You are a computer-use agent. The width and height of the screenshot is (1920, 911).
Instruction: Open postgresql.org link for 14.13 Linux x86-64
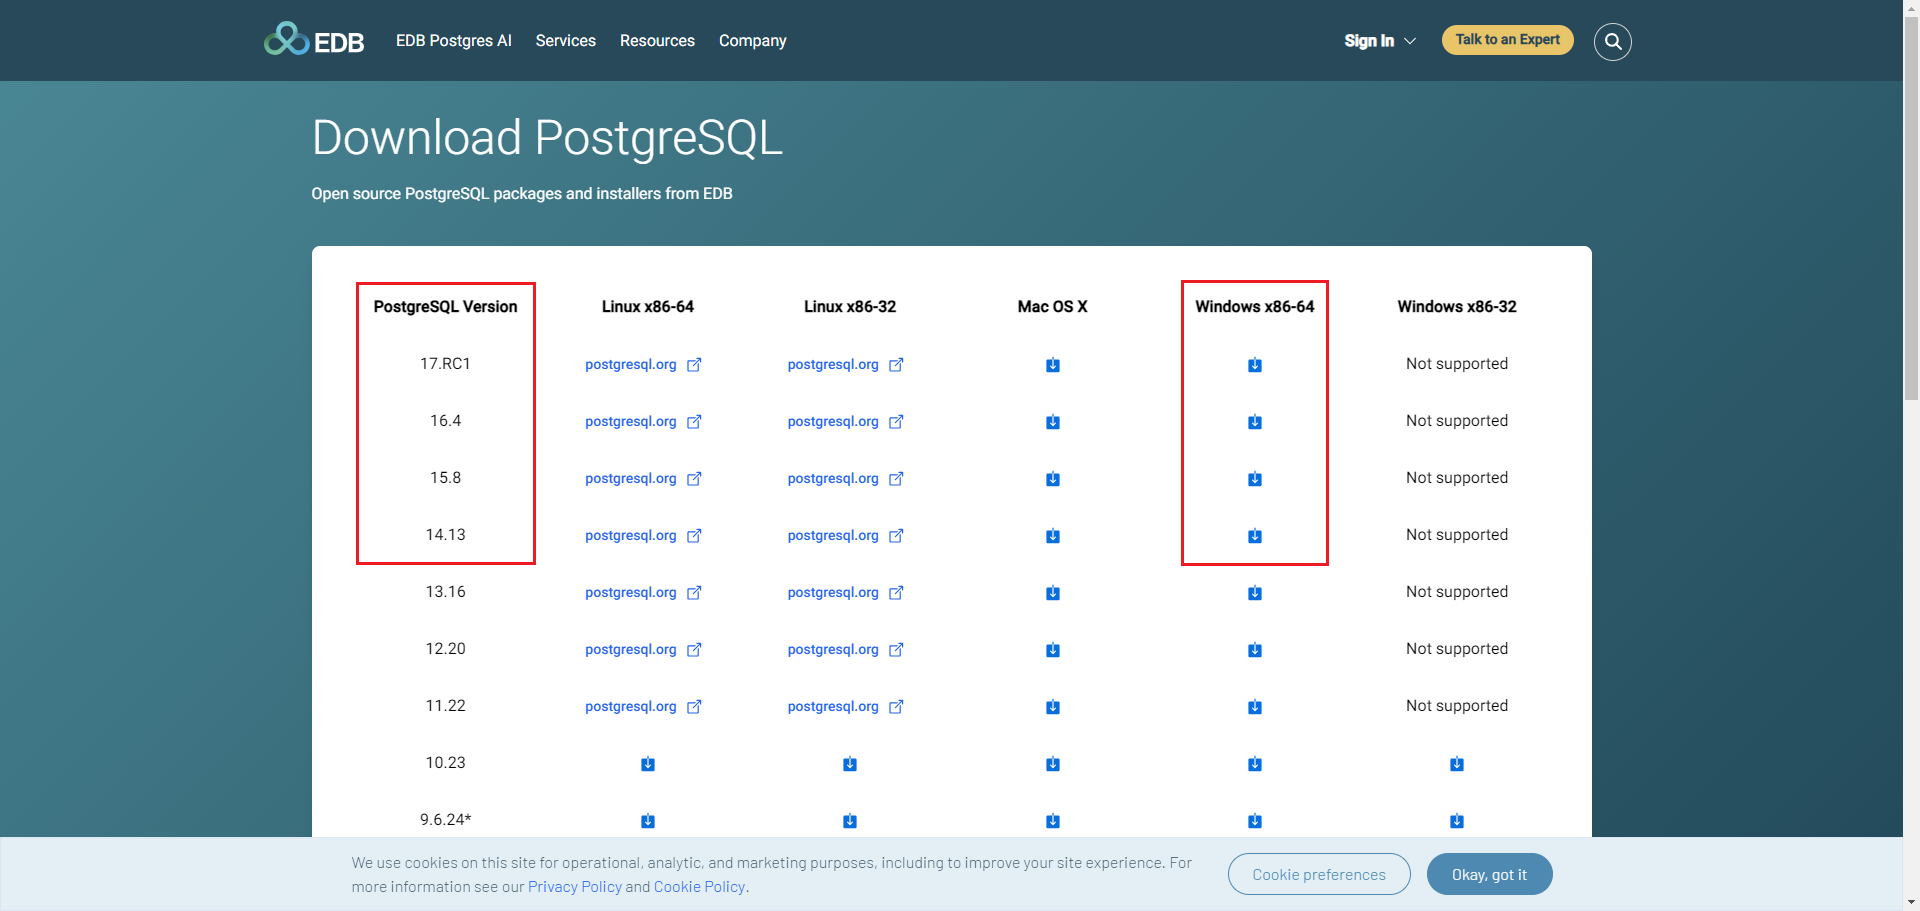coord(643,536)
